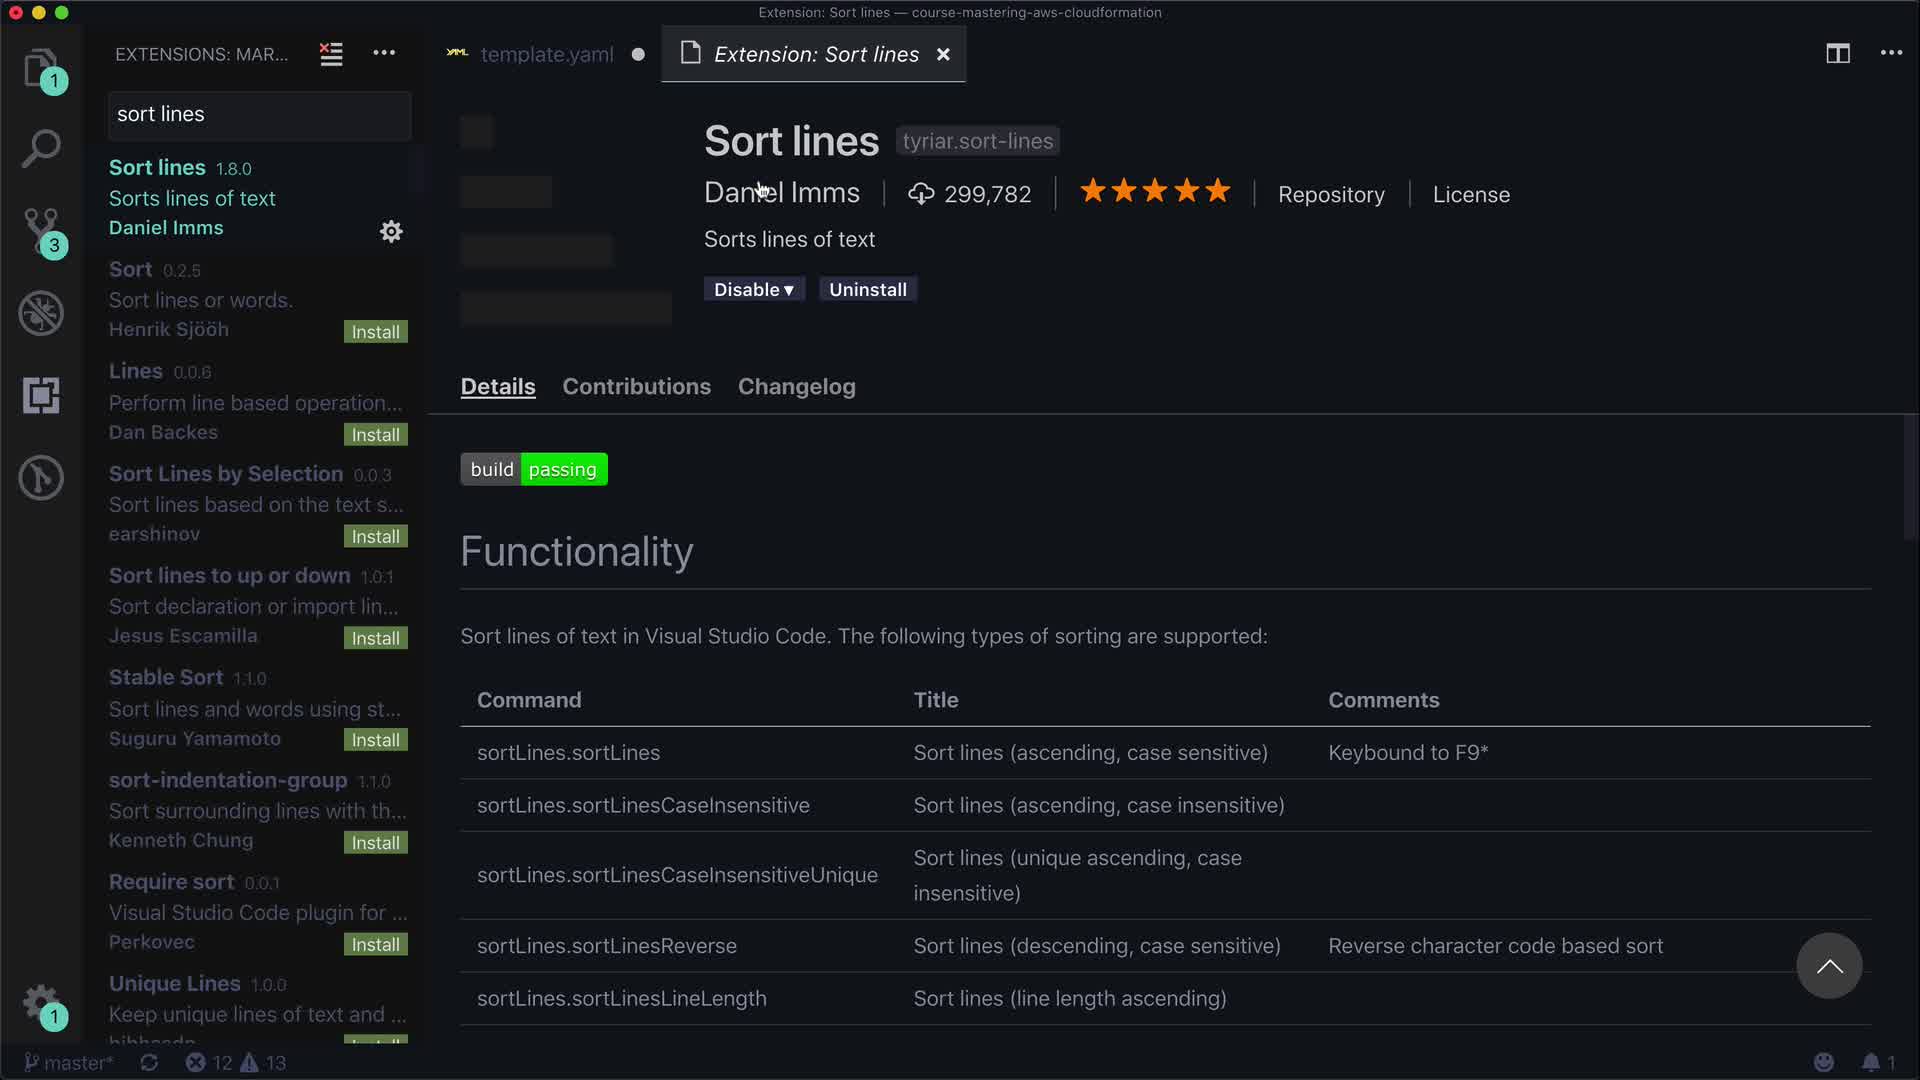
Task: Uninstall the Sort lines extension
Action: (867, 290)
